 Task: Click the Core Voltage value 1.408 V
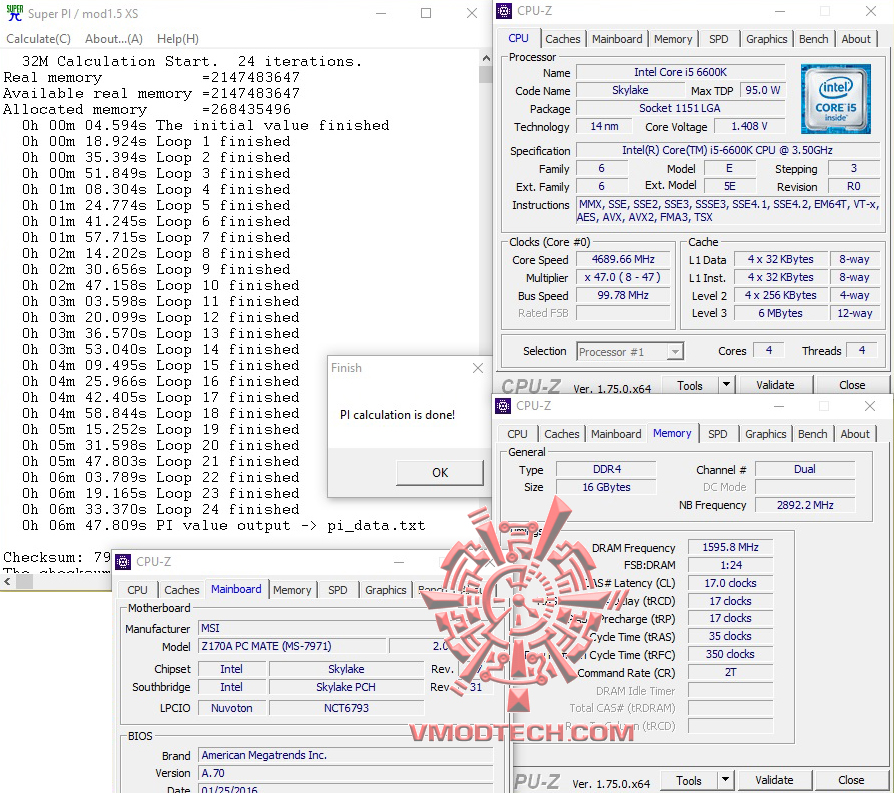pos(749,126)
